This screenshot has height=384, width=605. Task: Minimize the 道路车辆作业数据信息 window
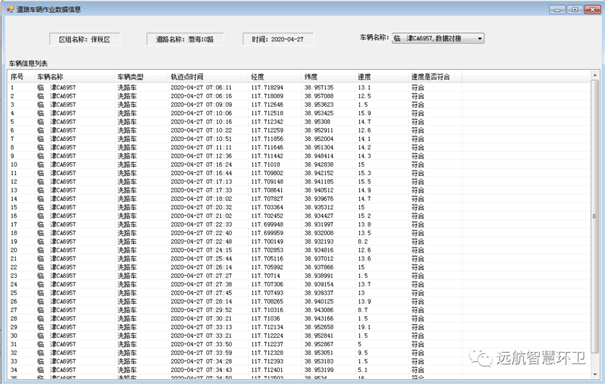pos(557,10)
